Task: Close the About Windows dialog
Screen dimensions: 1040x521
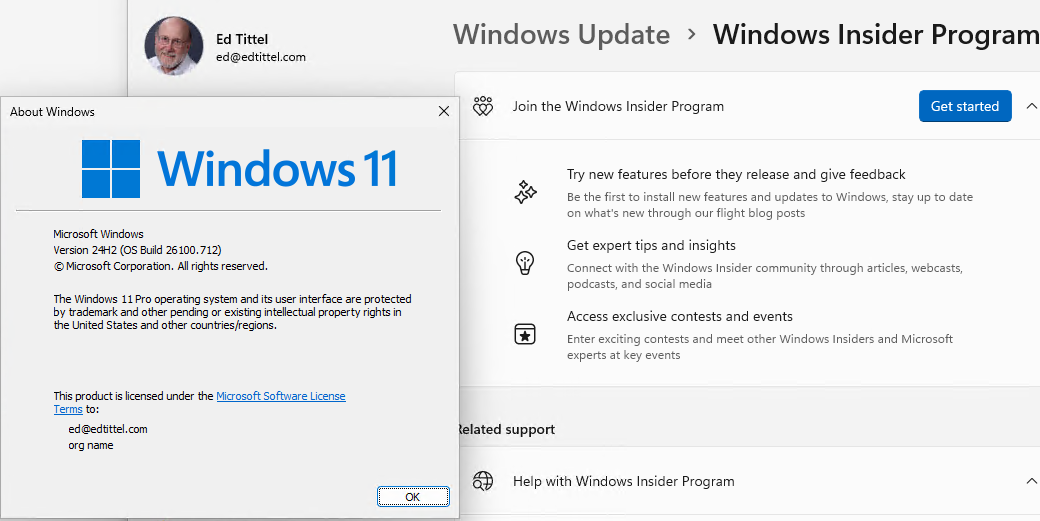Action: (444, 111)
